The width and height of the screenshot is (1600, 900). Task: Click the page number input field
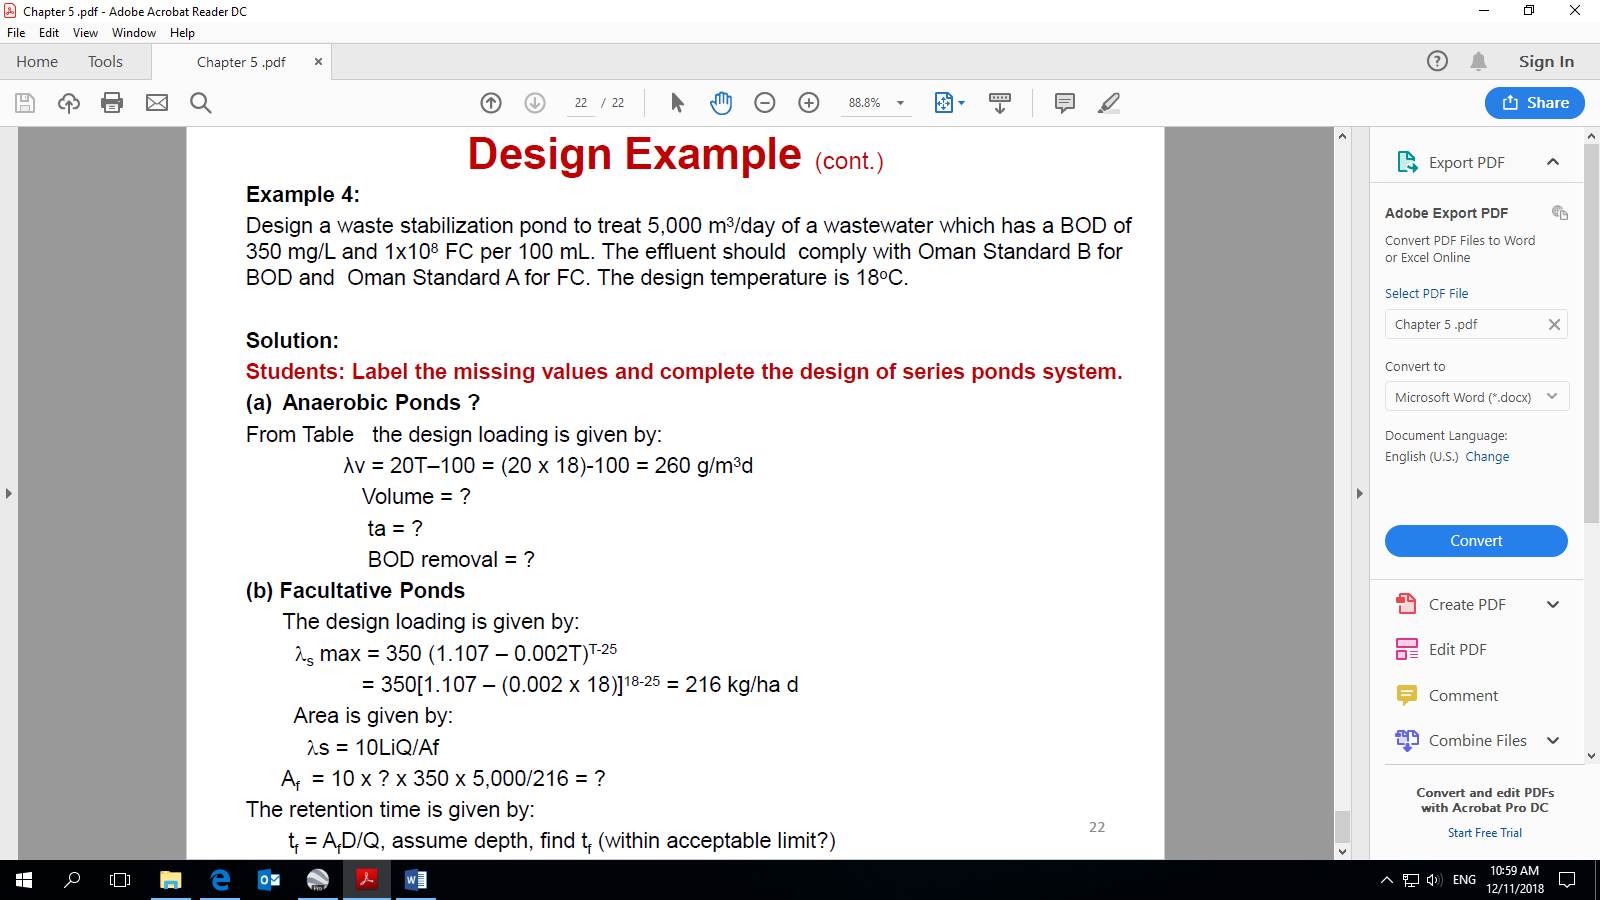(580, 103)
